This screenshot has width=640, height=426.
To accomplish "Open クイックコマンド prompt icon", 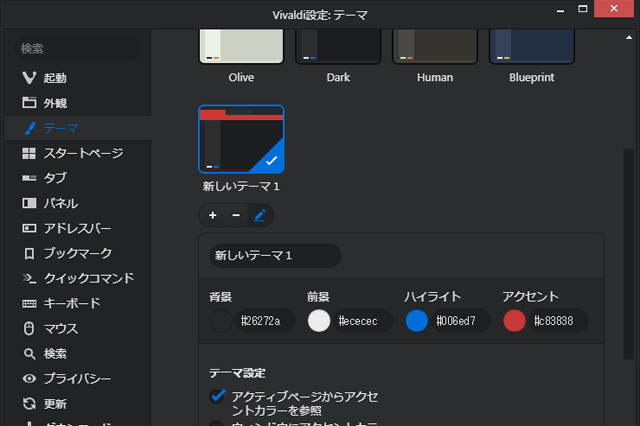I will (x=29, y=278).
